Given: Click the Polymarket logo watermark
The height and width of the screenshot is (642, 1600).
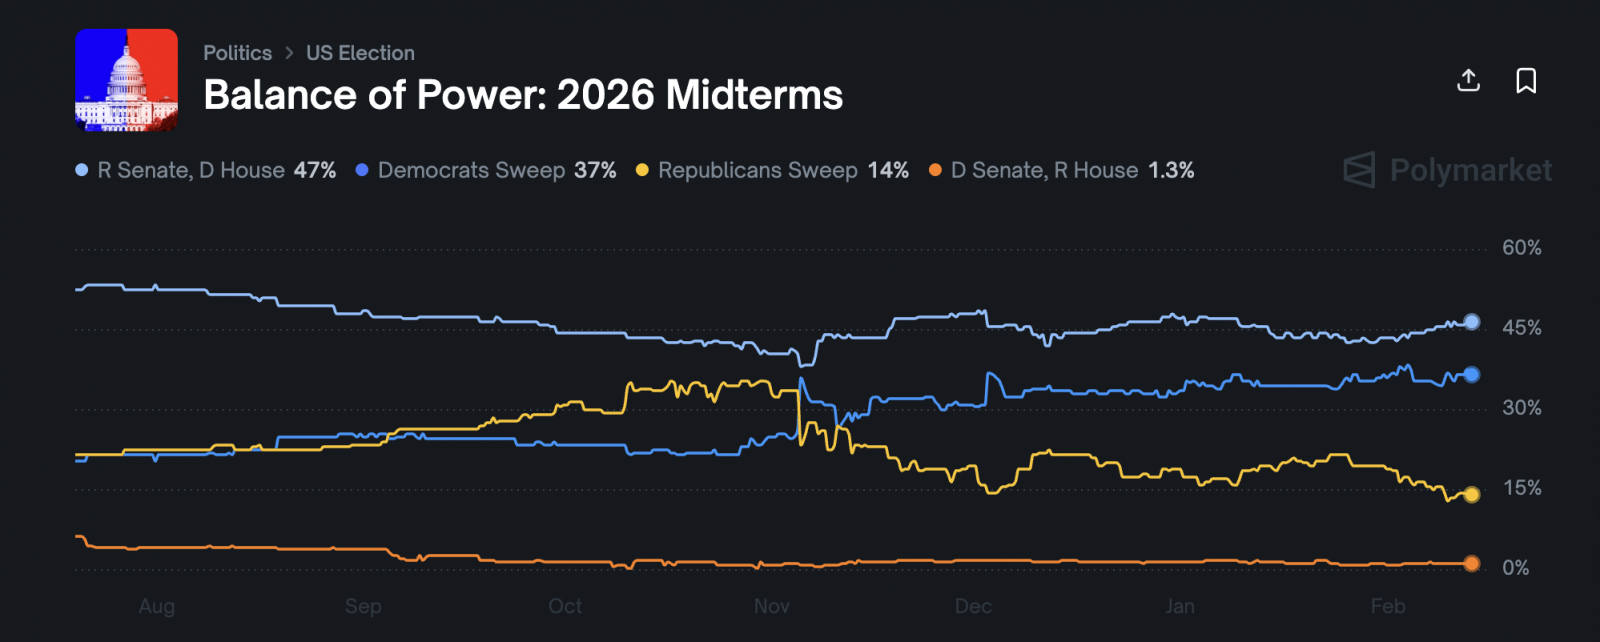Looking at the screenshot, I should click(1447, 170).
